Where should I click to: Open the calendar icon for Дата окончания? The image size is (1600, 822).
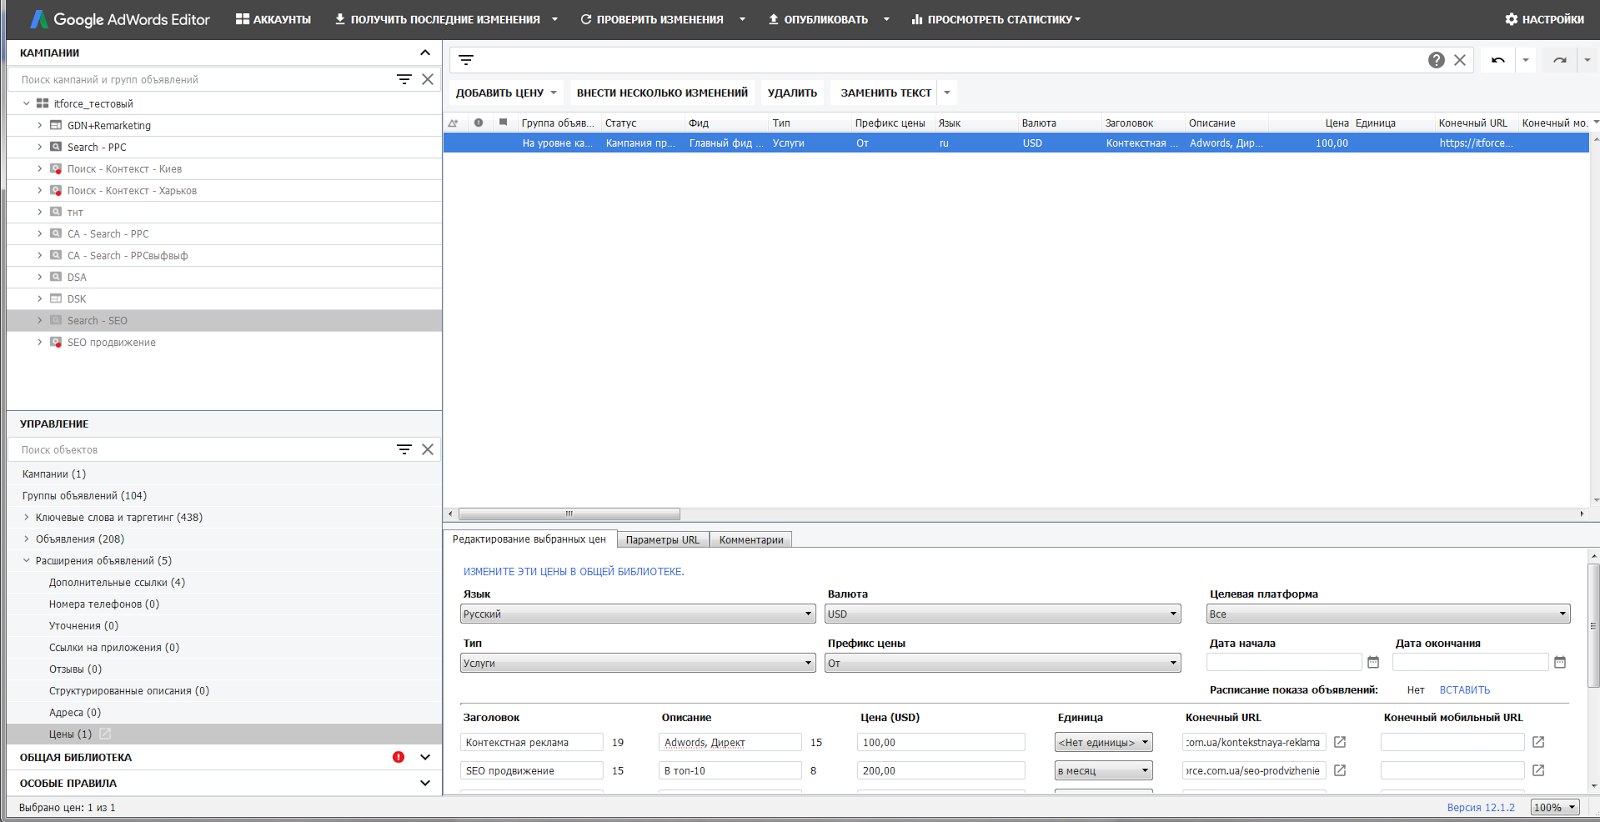point(1560,662)
